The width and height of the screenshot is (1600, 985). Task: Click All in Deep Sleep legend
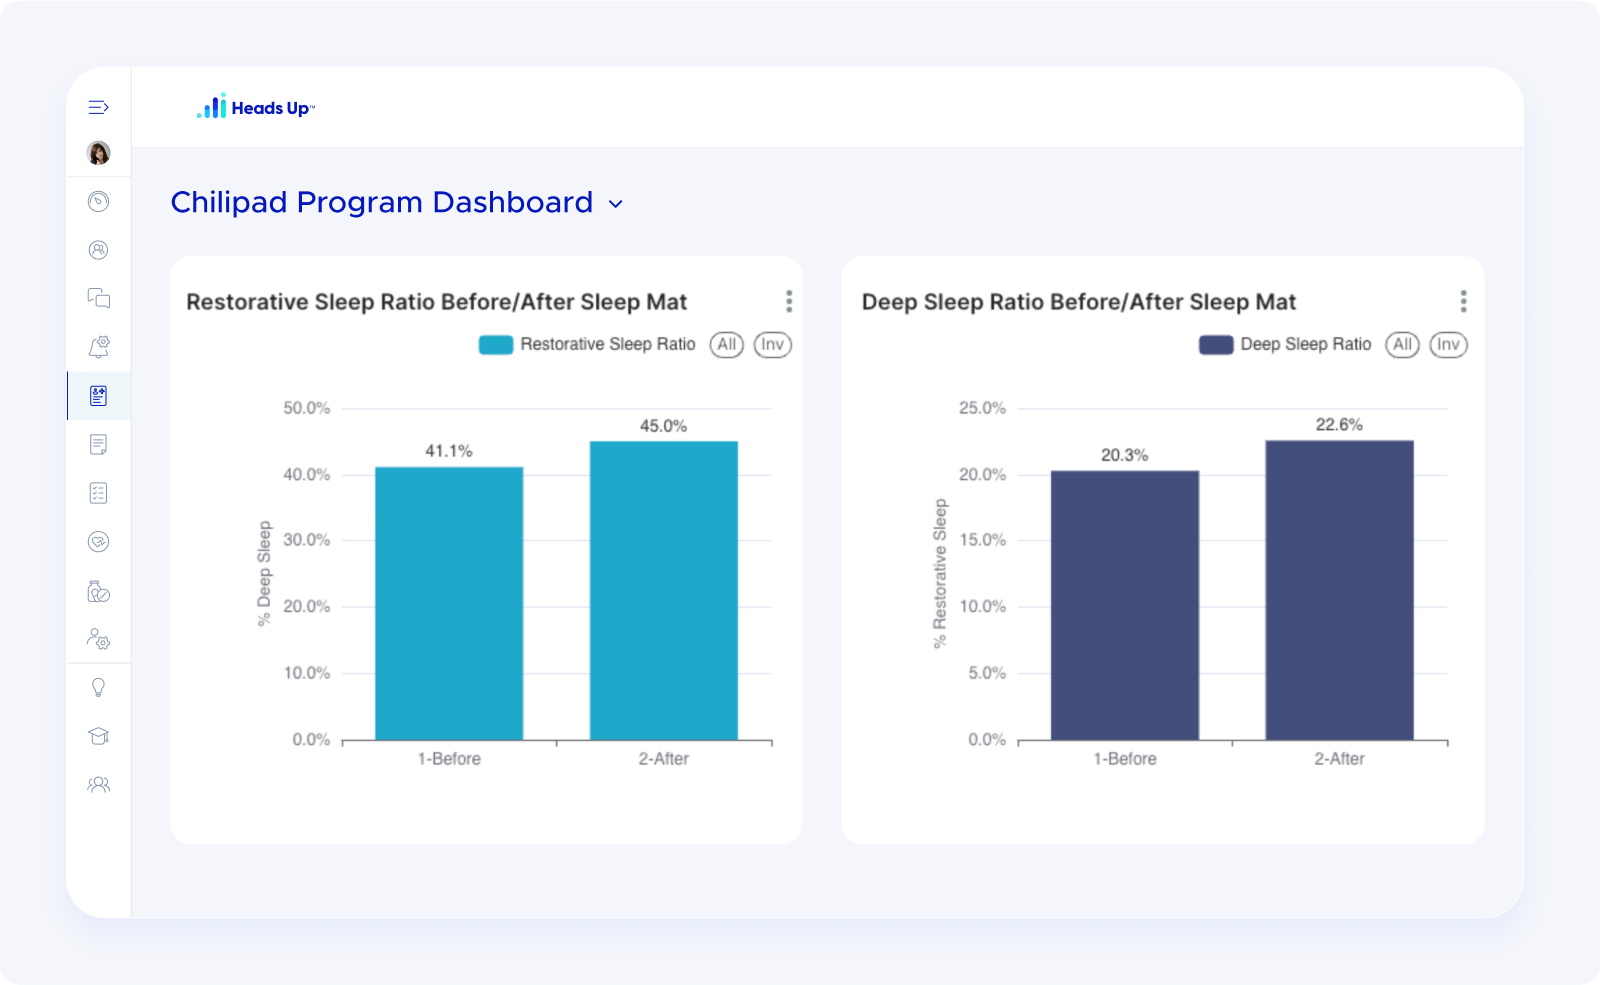pos(1402,345)
